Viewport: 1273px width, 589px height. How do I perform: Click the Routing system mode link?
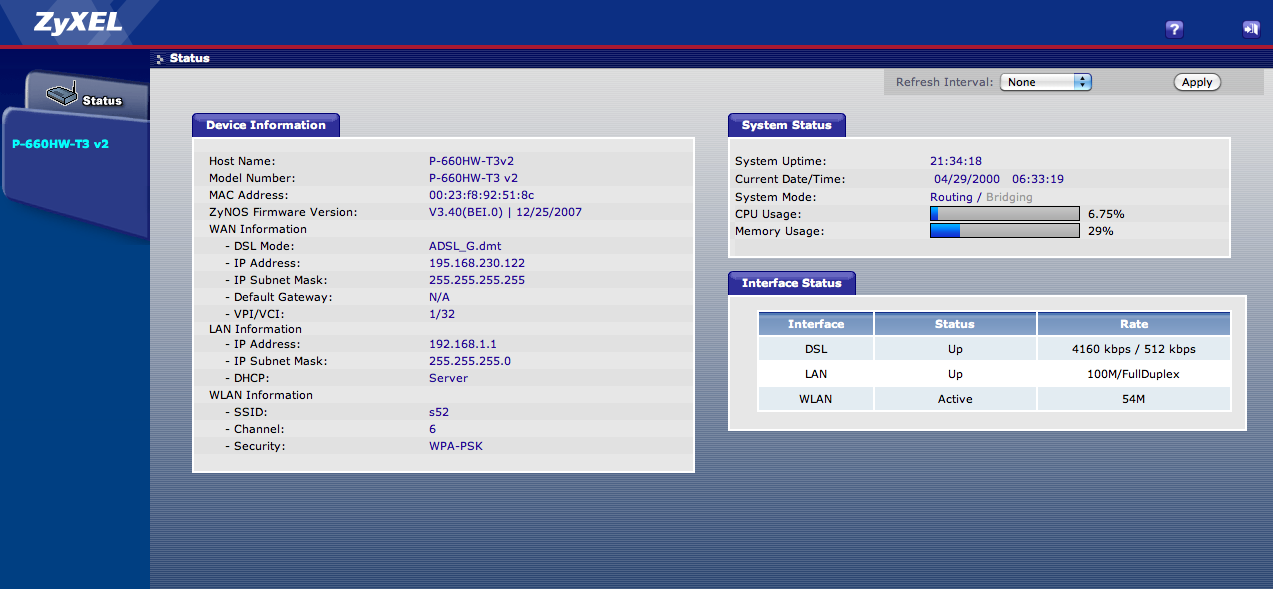[951, 197]
